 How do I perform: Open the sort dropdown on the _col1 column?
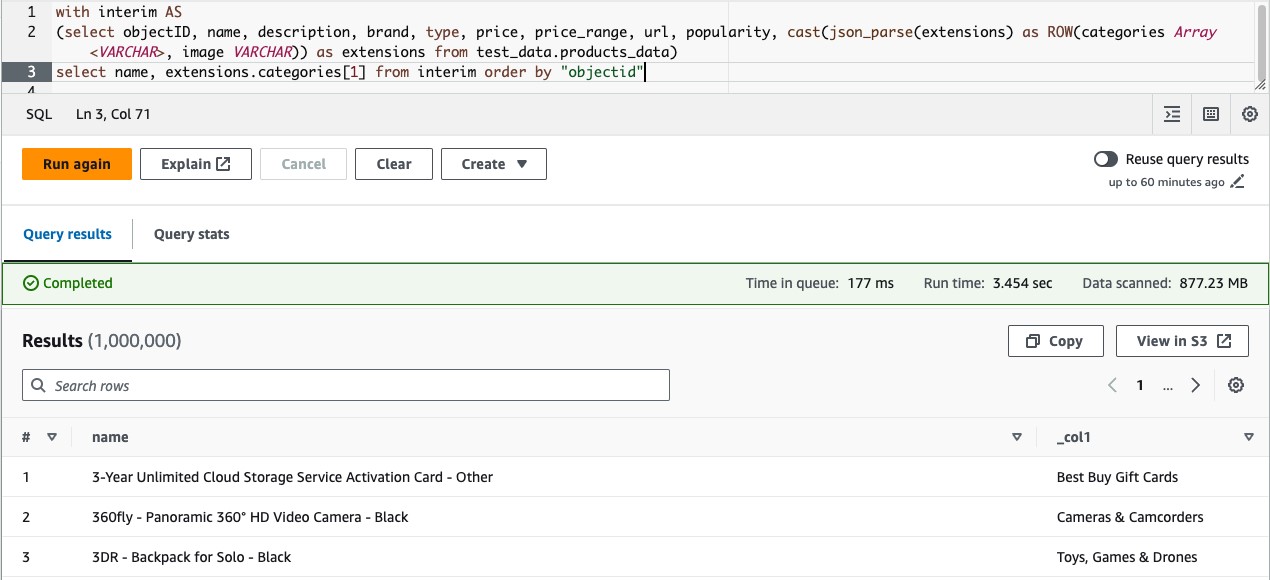[x=1248, y=437]
